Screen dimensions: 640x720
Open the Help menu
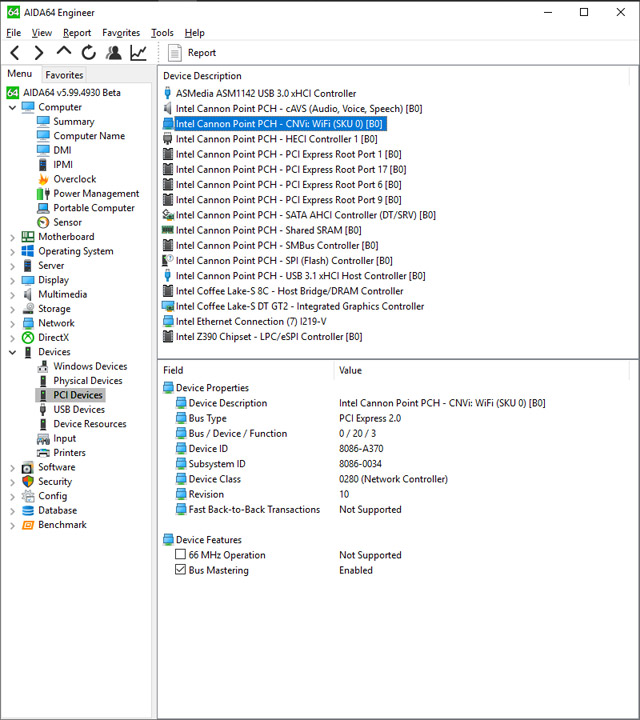click(x=194, y=33)
